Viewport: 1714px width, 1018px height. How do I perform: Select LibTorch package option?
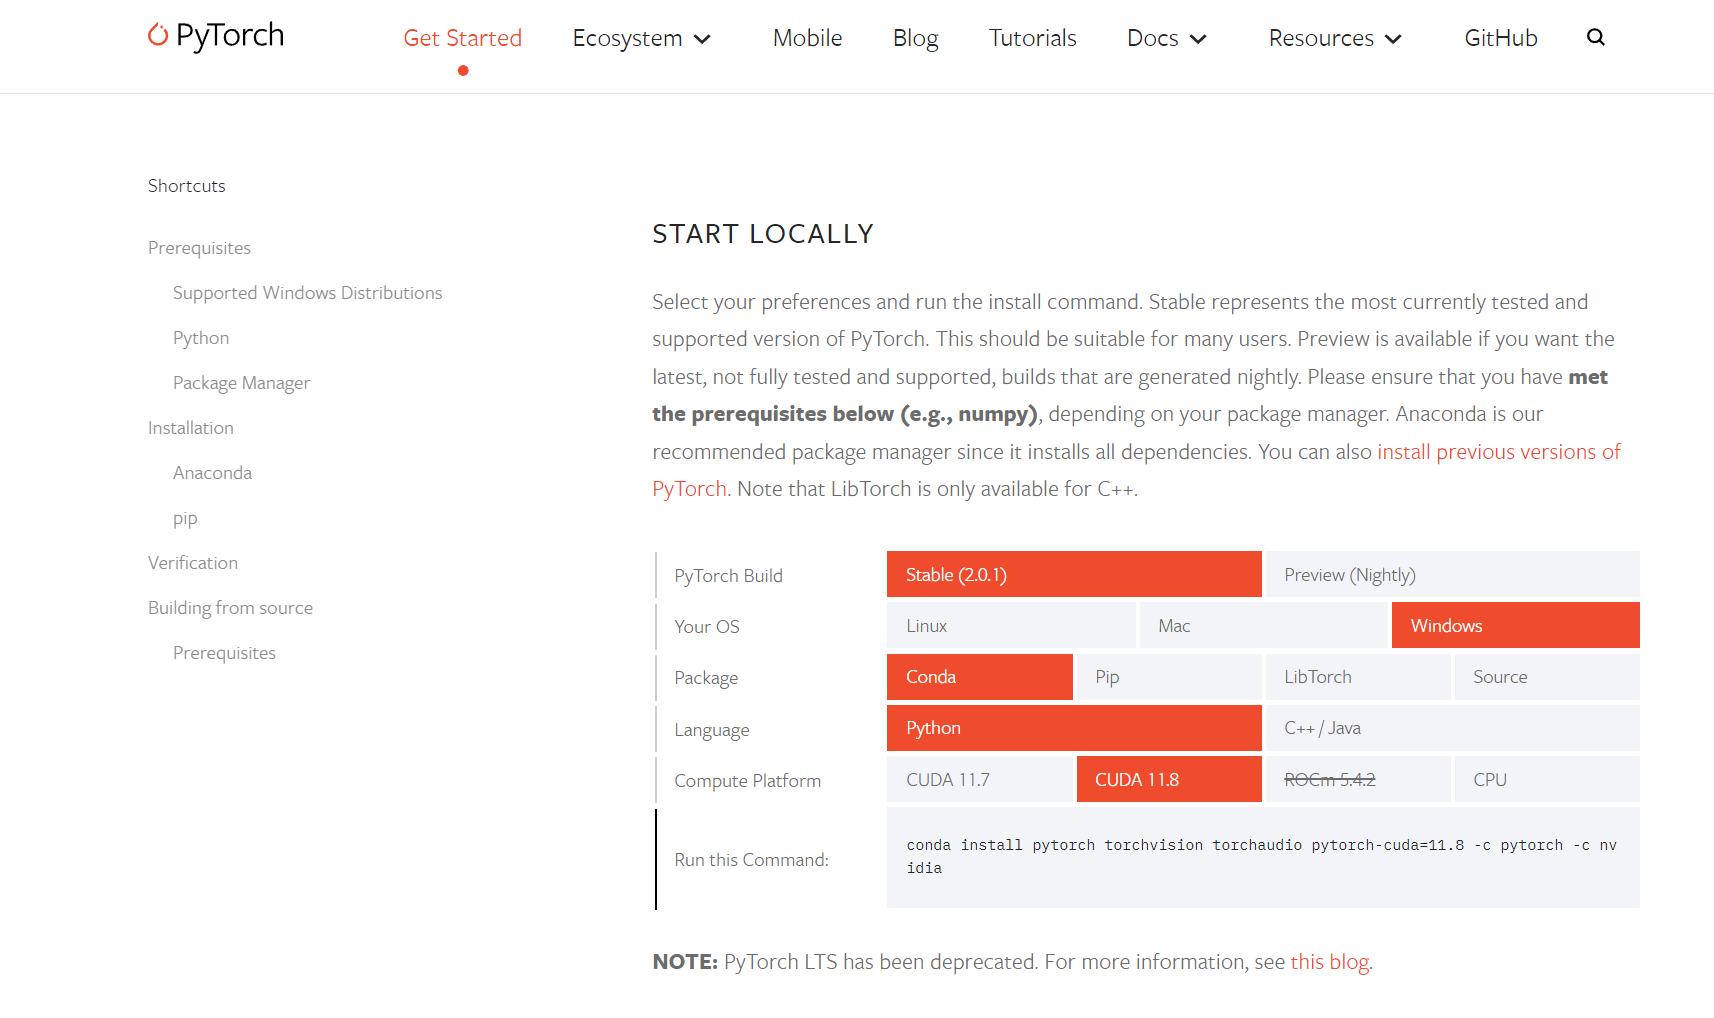[1357, 677]
